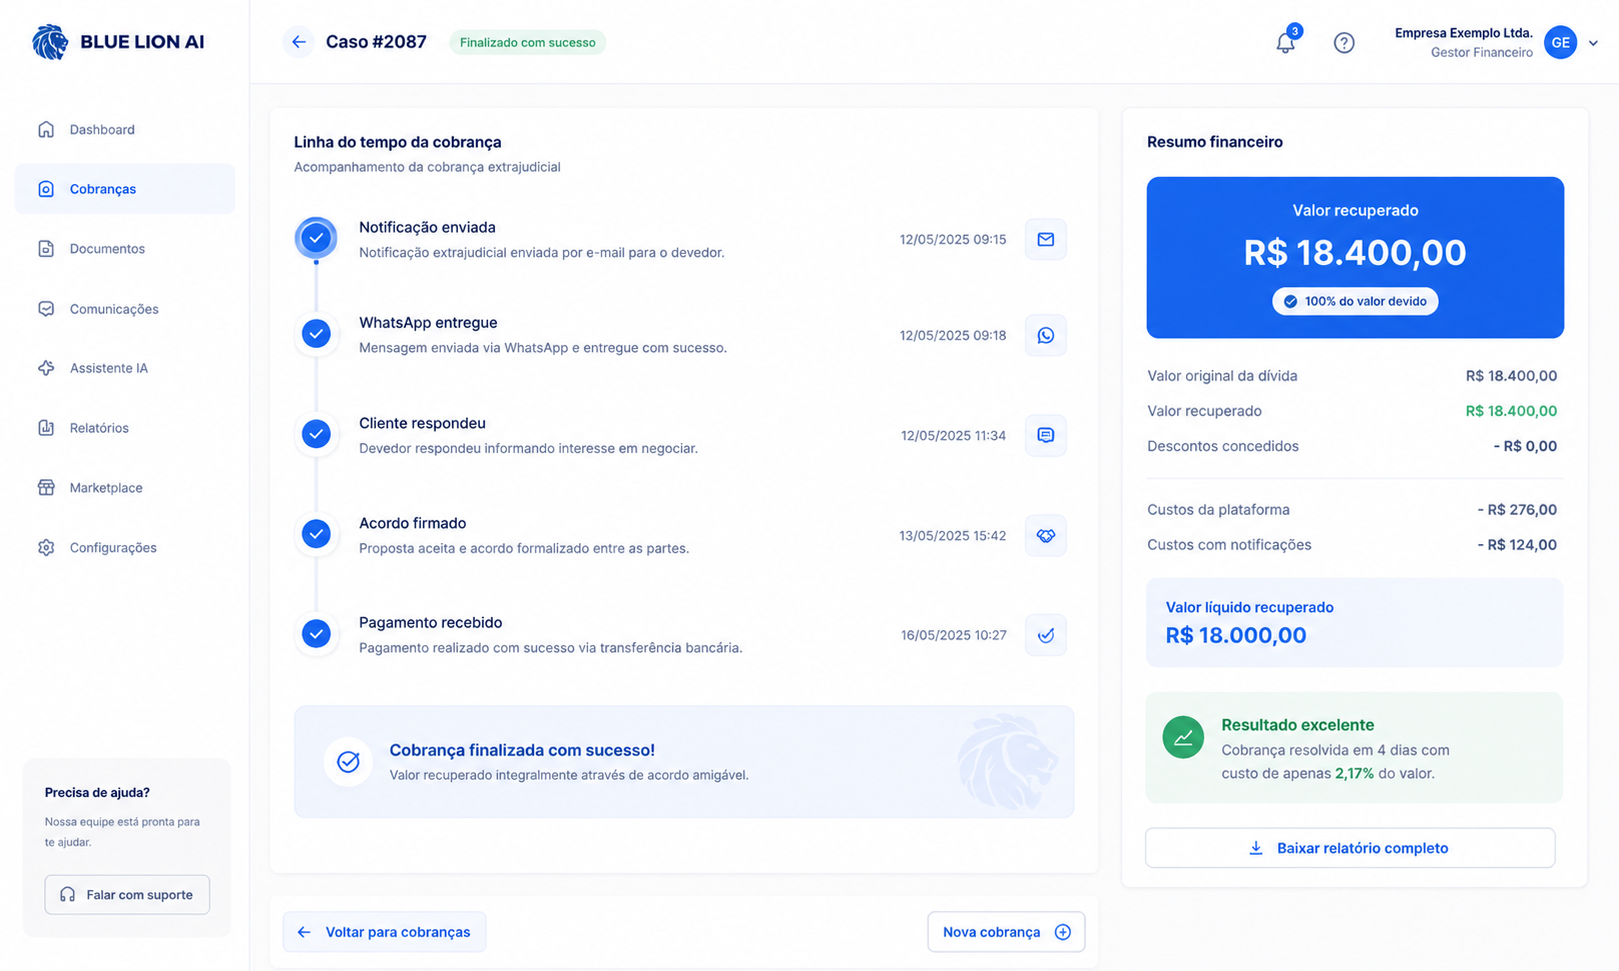The height and width of the screenshot is (971, 1619).
Task: Click the green chart icon in Resultado excelente
Action: 1183,738
